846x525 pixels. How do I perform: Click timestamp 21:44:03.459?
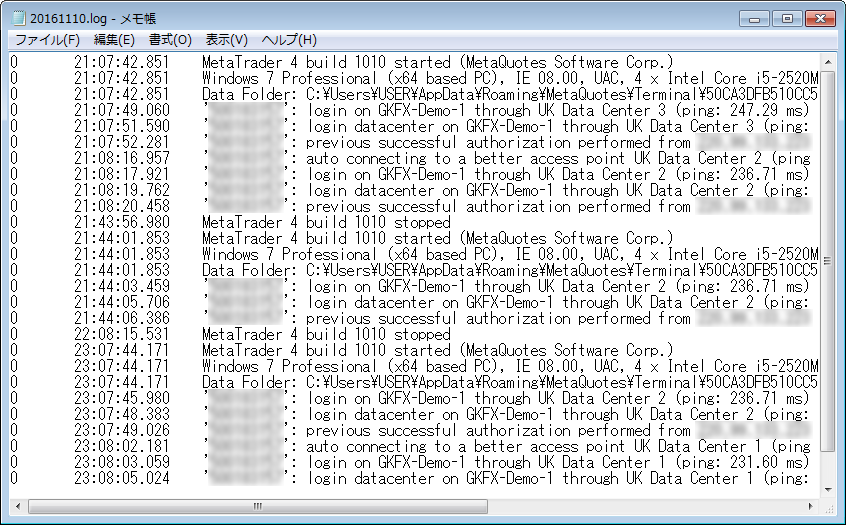[122, 286]
